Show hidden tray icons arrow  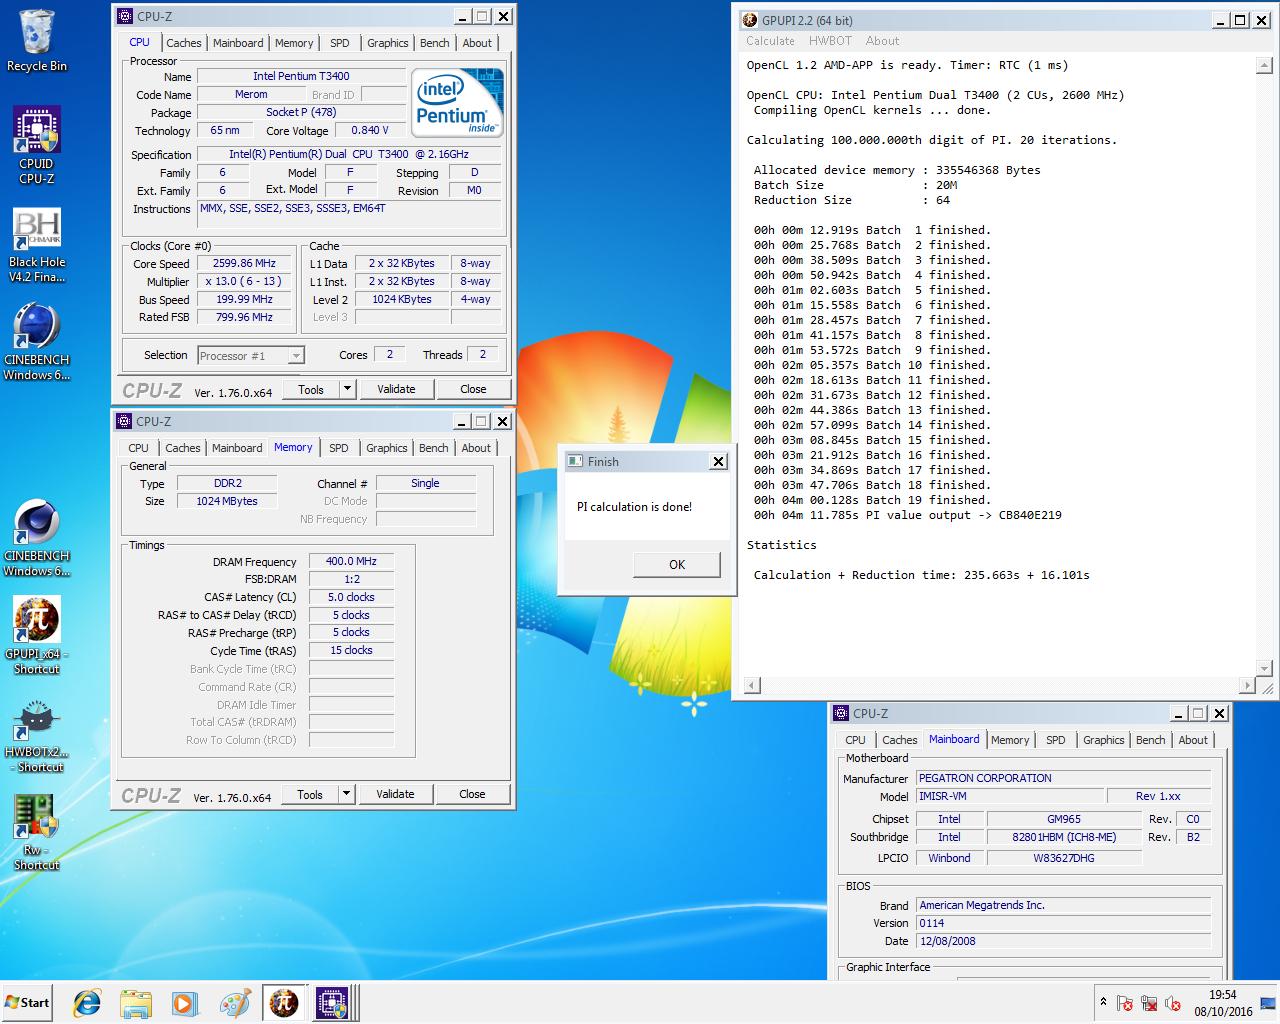click(x=1103, y=1002)
